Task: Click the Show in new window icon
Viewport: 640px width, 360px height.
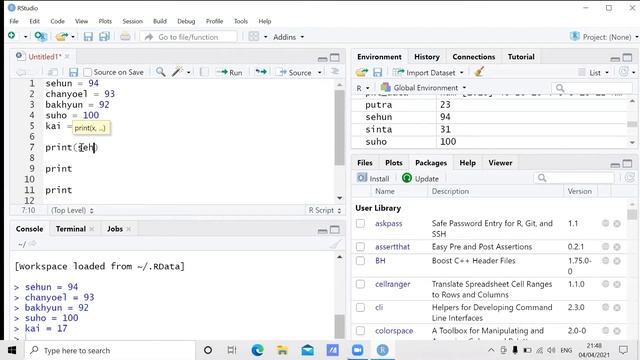Action: (53, 72)
